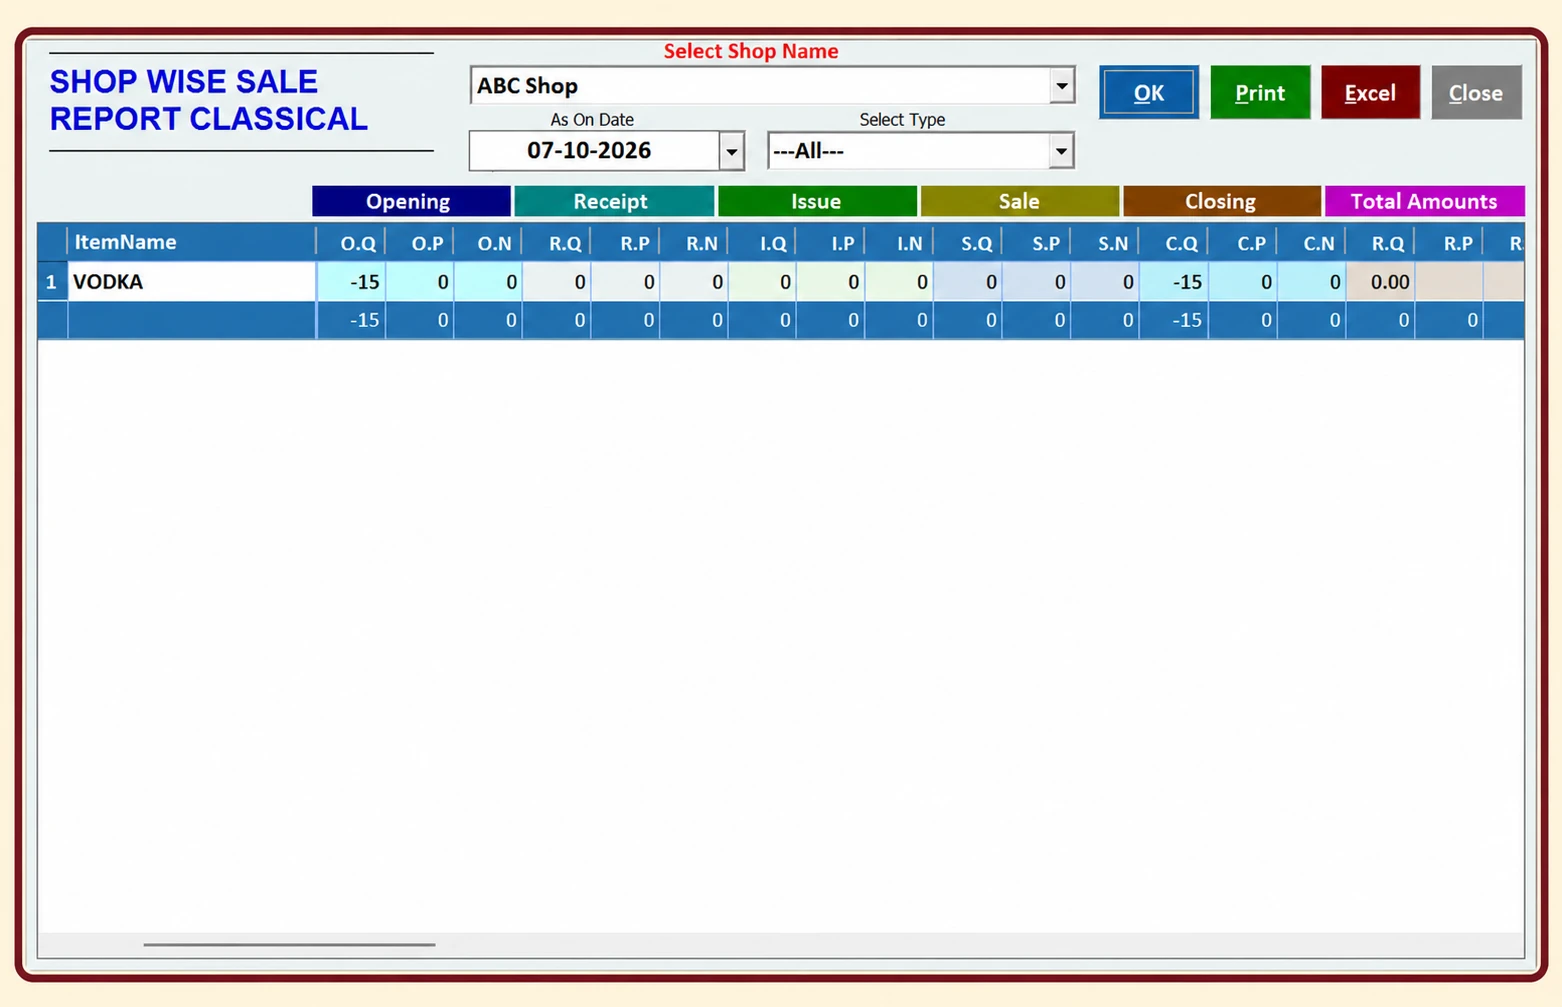Screen dimensions: 1562x1007
Task: Click the horizontal scrollbar thumb below the grid
Action: (x=289, y=944)
